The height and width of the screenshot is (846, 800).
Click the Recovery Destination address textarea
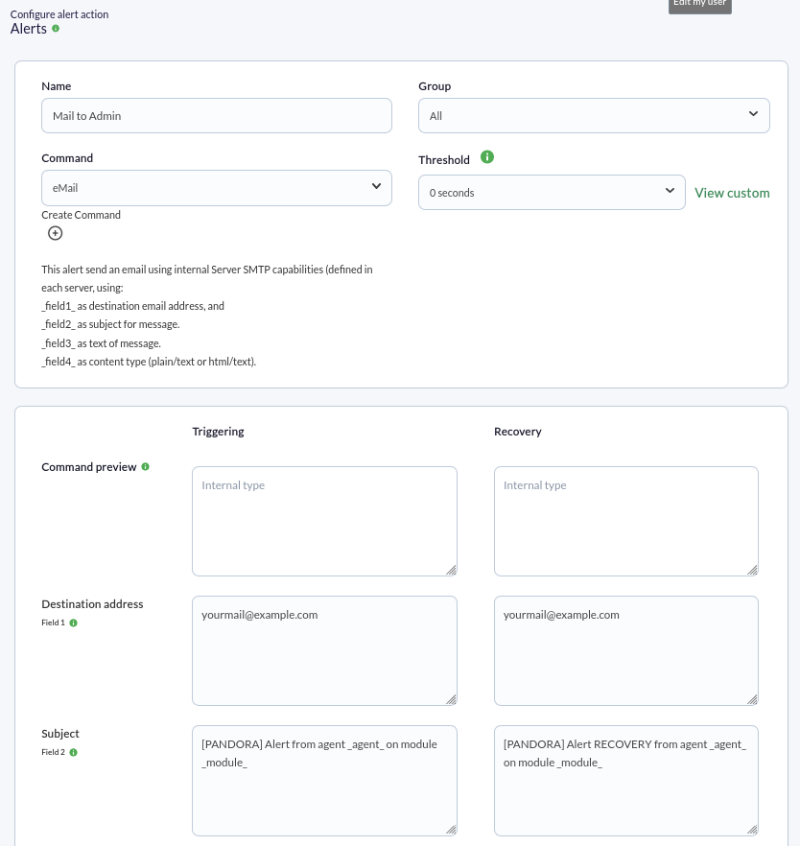click(626, 651)
